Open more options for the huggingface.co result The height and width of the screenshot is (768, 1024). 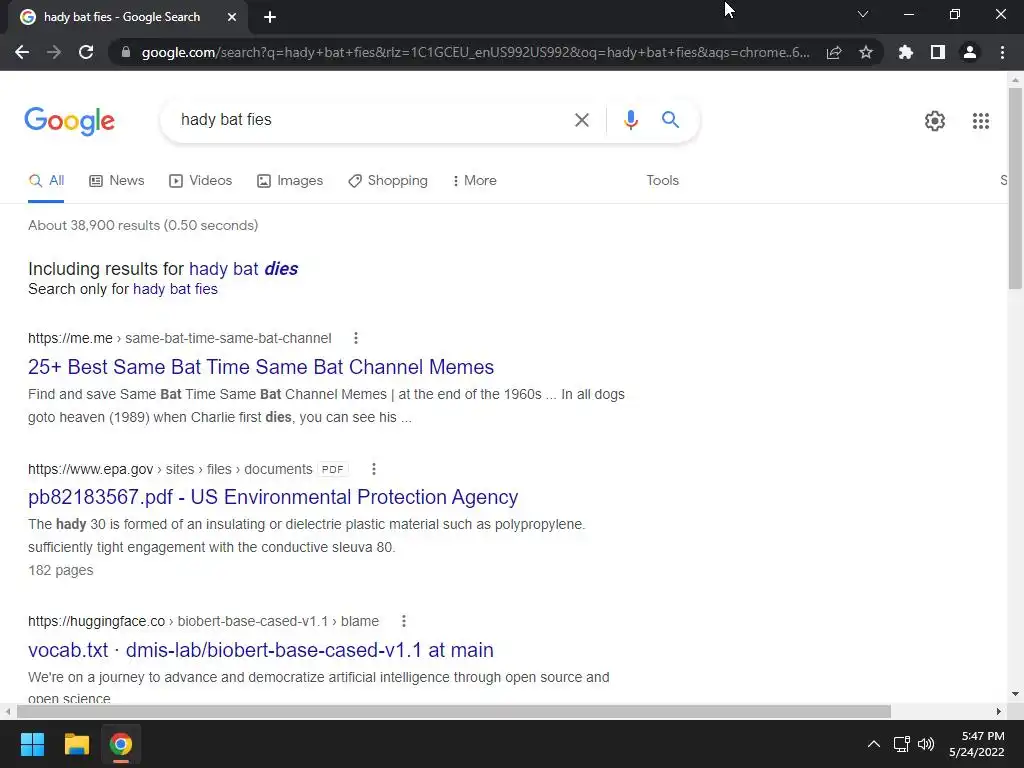coord(404,621)
